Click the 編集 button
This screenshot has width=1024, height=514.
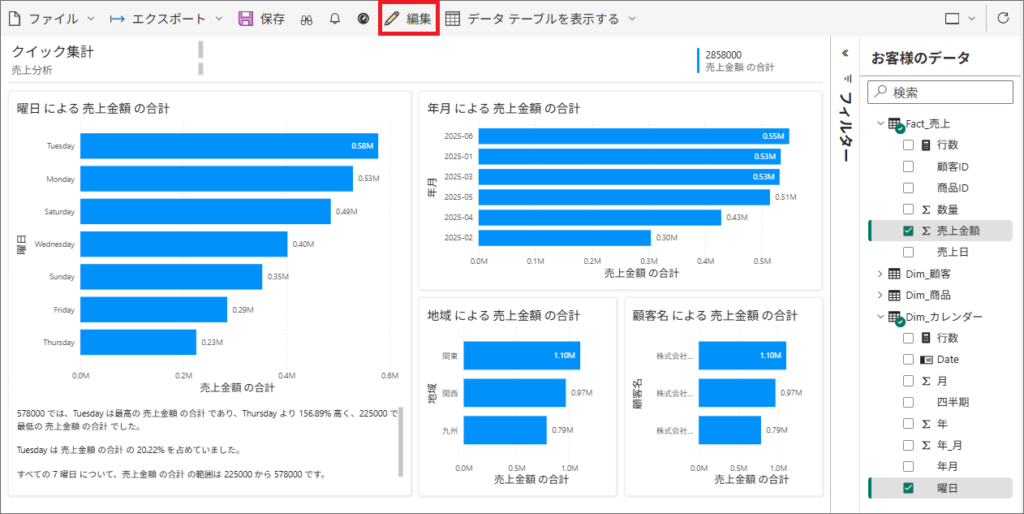pyautogui.click(x=409, y=19)
